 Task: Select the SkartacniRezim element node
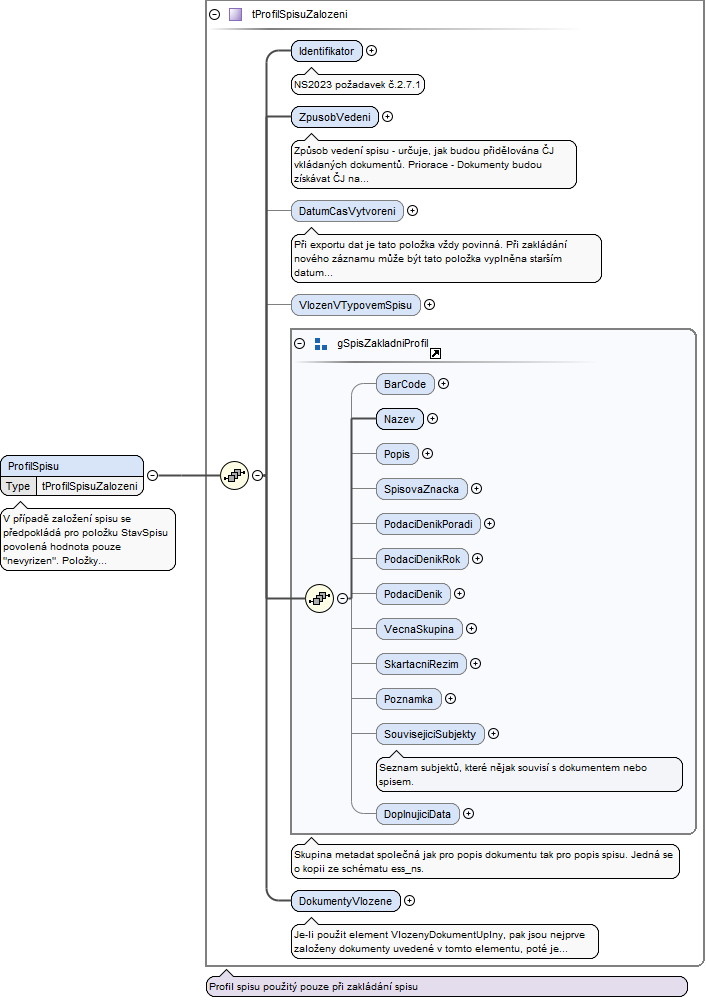click(422, 664)
